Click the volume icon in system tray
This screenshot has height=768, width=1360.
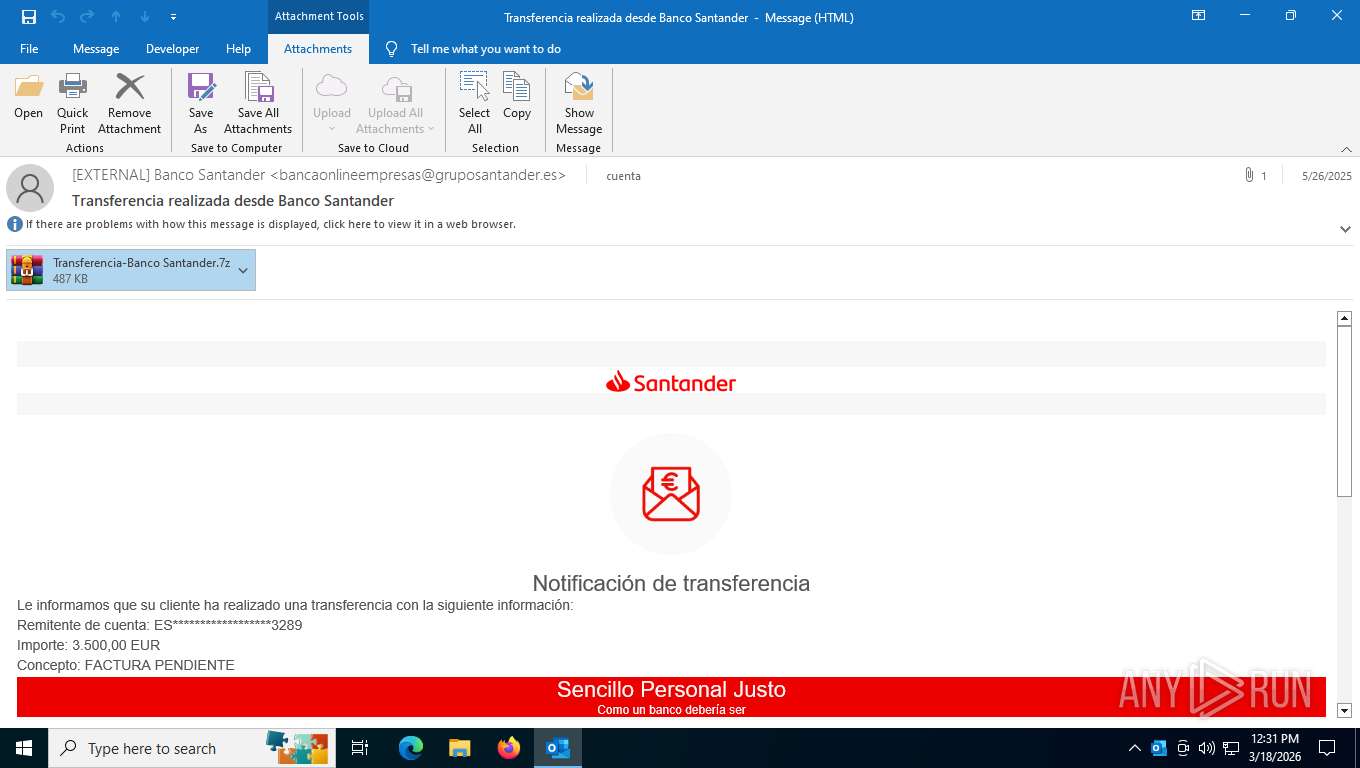coord(1206,748)
